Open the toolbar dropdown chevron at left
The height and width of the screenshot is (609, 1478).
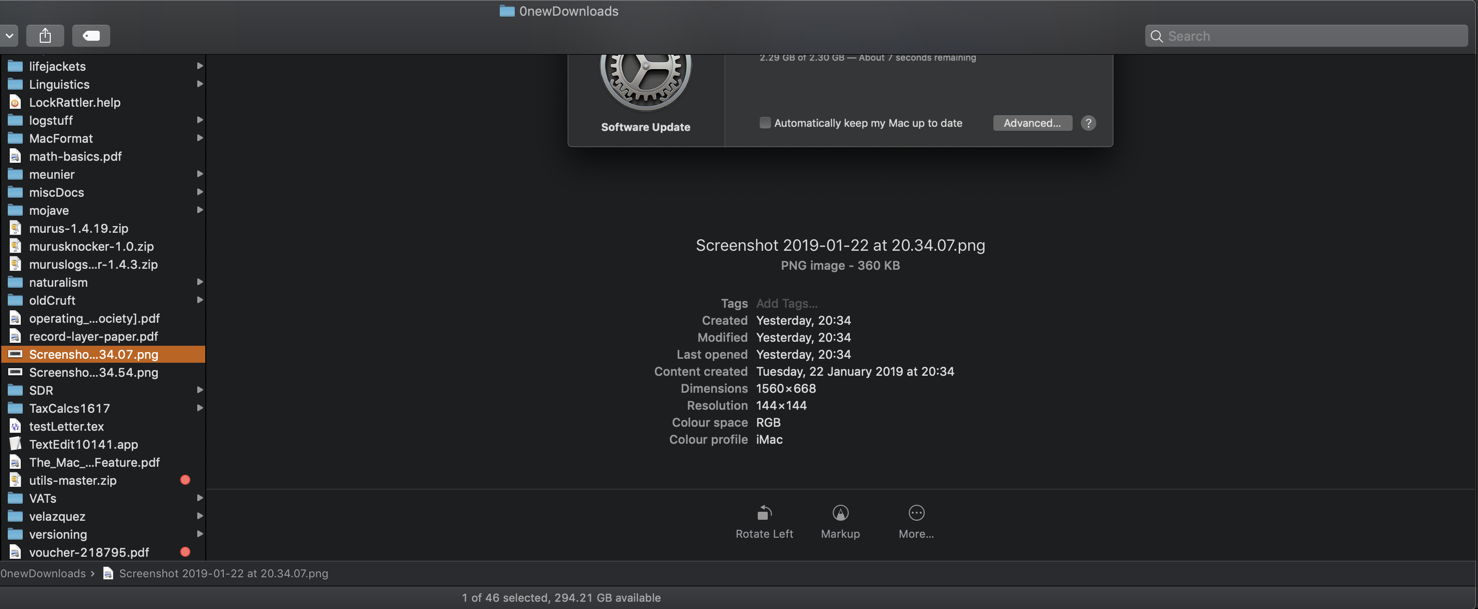[x=9, y=36]
